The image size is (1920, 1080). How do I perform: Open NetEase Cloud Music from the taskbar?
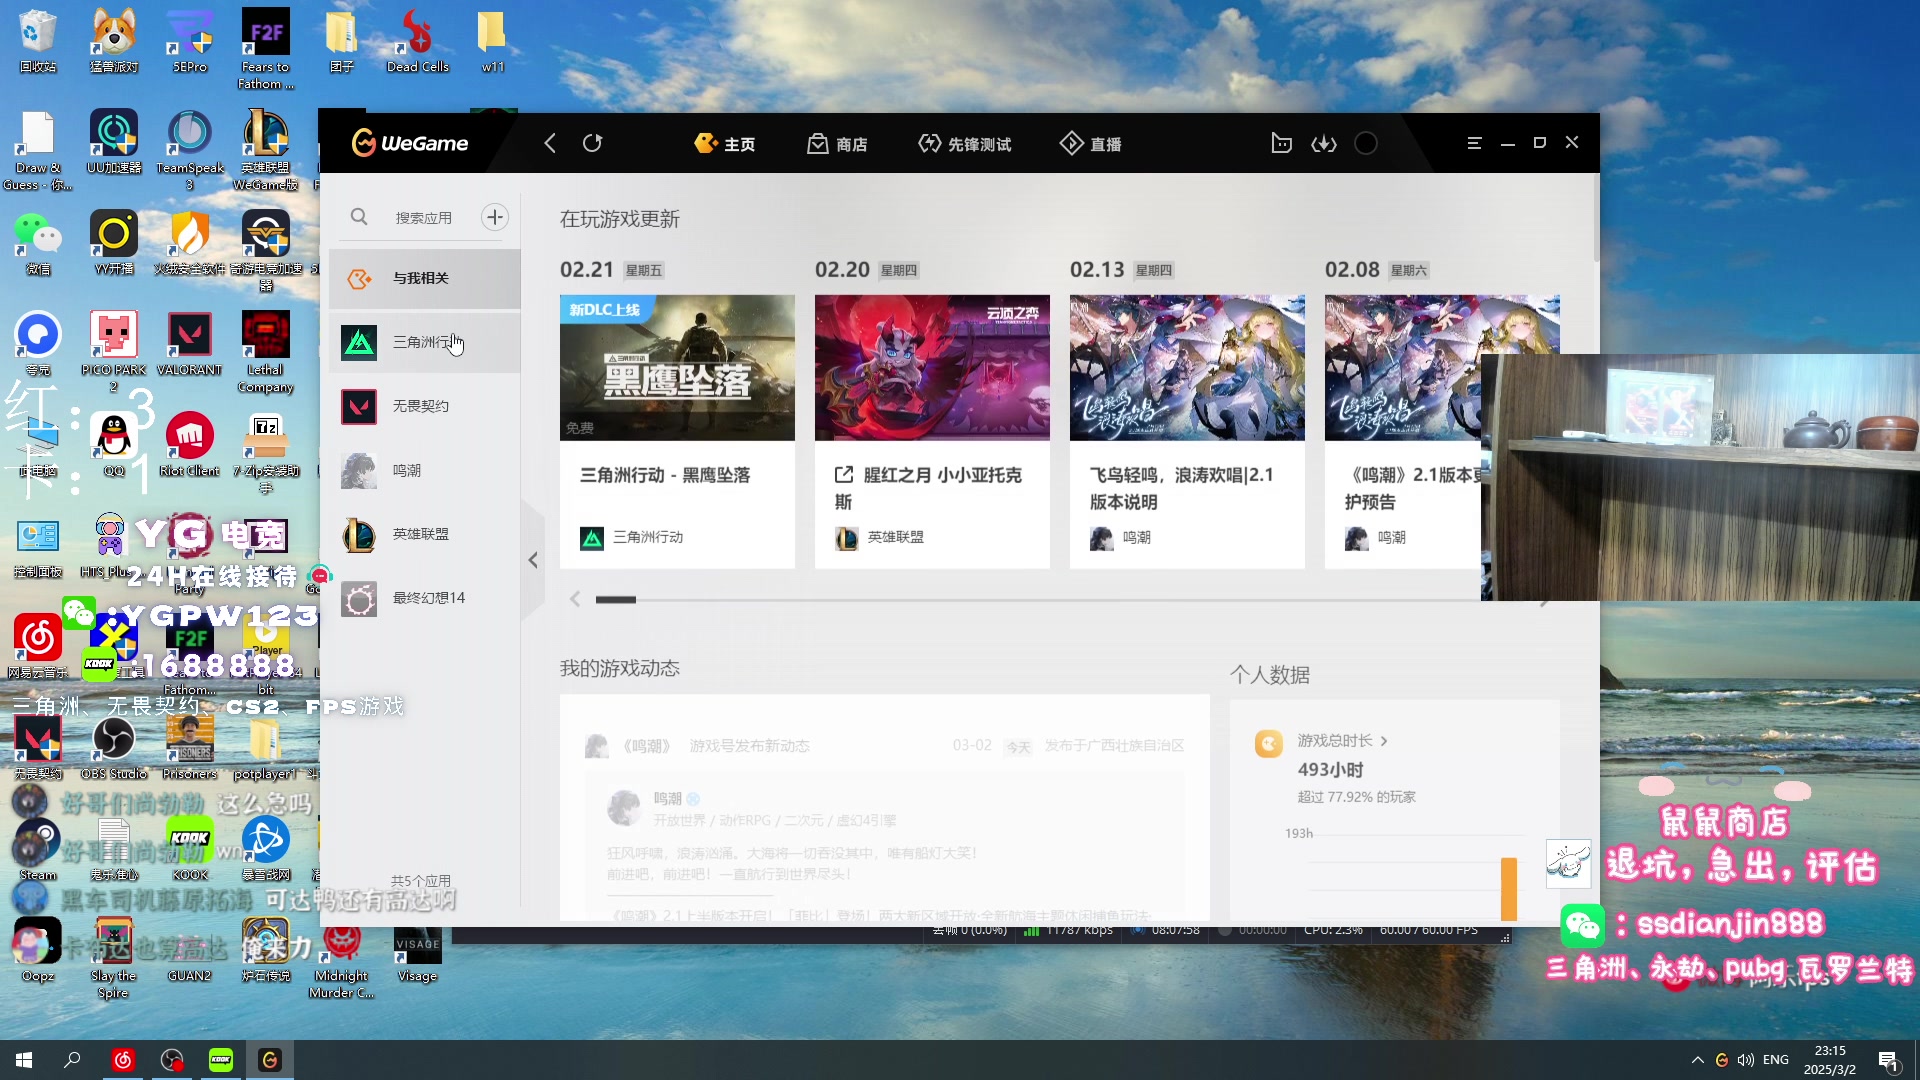pyautogui.click(x=122, y=1060)
